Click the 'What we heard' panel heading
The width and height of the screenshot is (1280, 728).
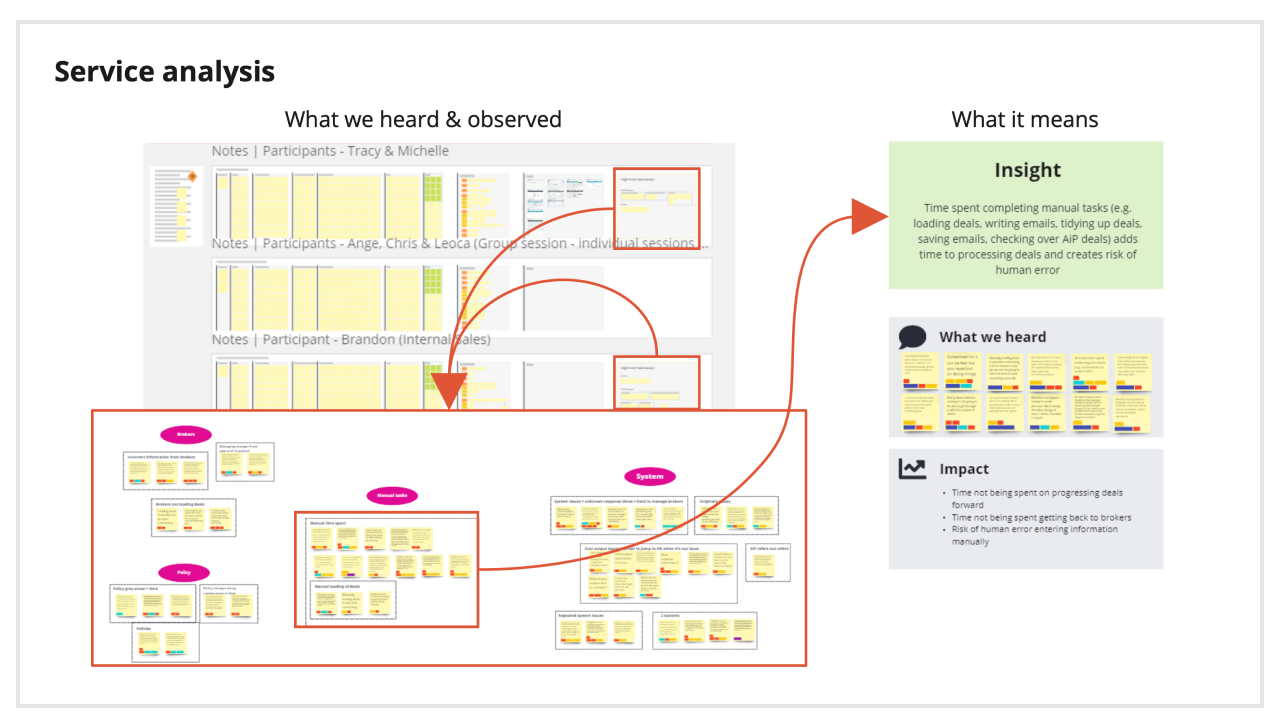tap(993, 337)
